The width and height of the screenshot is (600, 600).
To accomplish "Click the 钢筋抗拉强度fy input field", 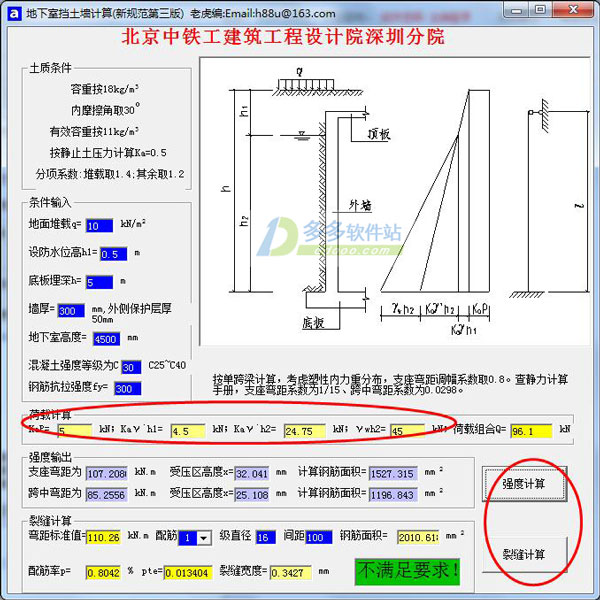I will [127, 389].
